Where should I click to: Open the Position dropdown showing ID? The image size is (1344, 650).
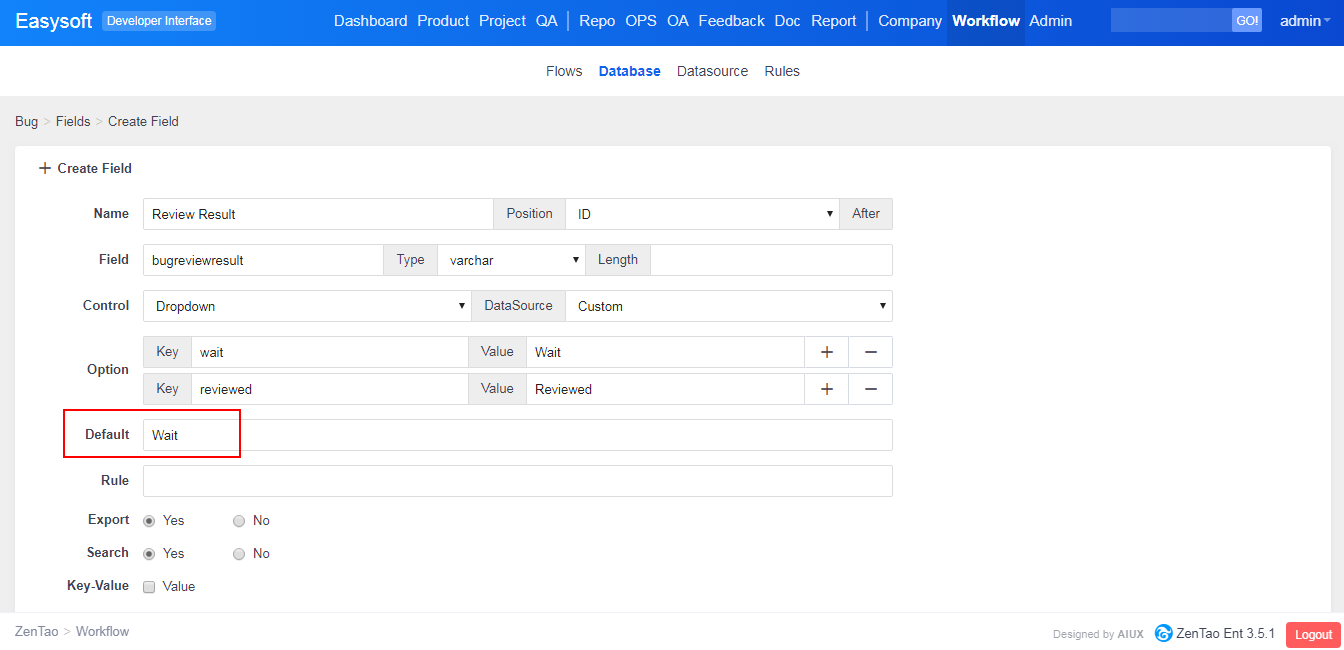701,214
